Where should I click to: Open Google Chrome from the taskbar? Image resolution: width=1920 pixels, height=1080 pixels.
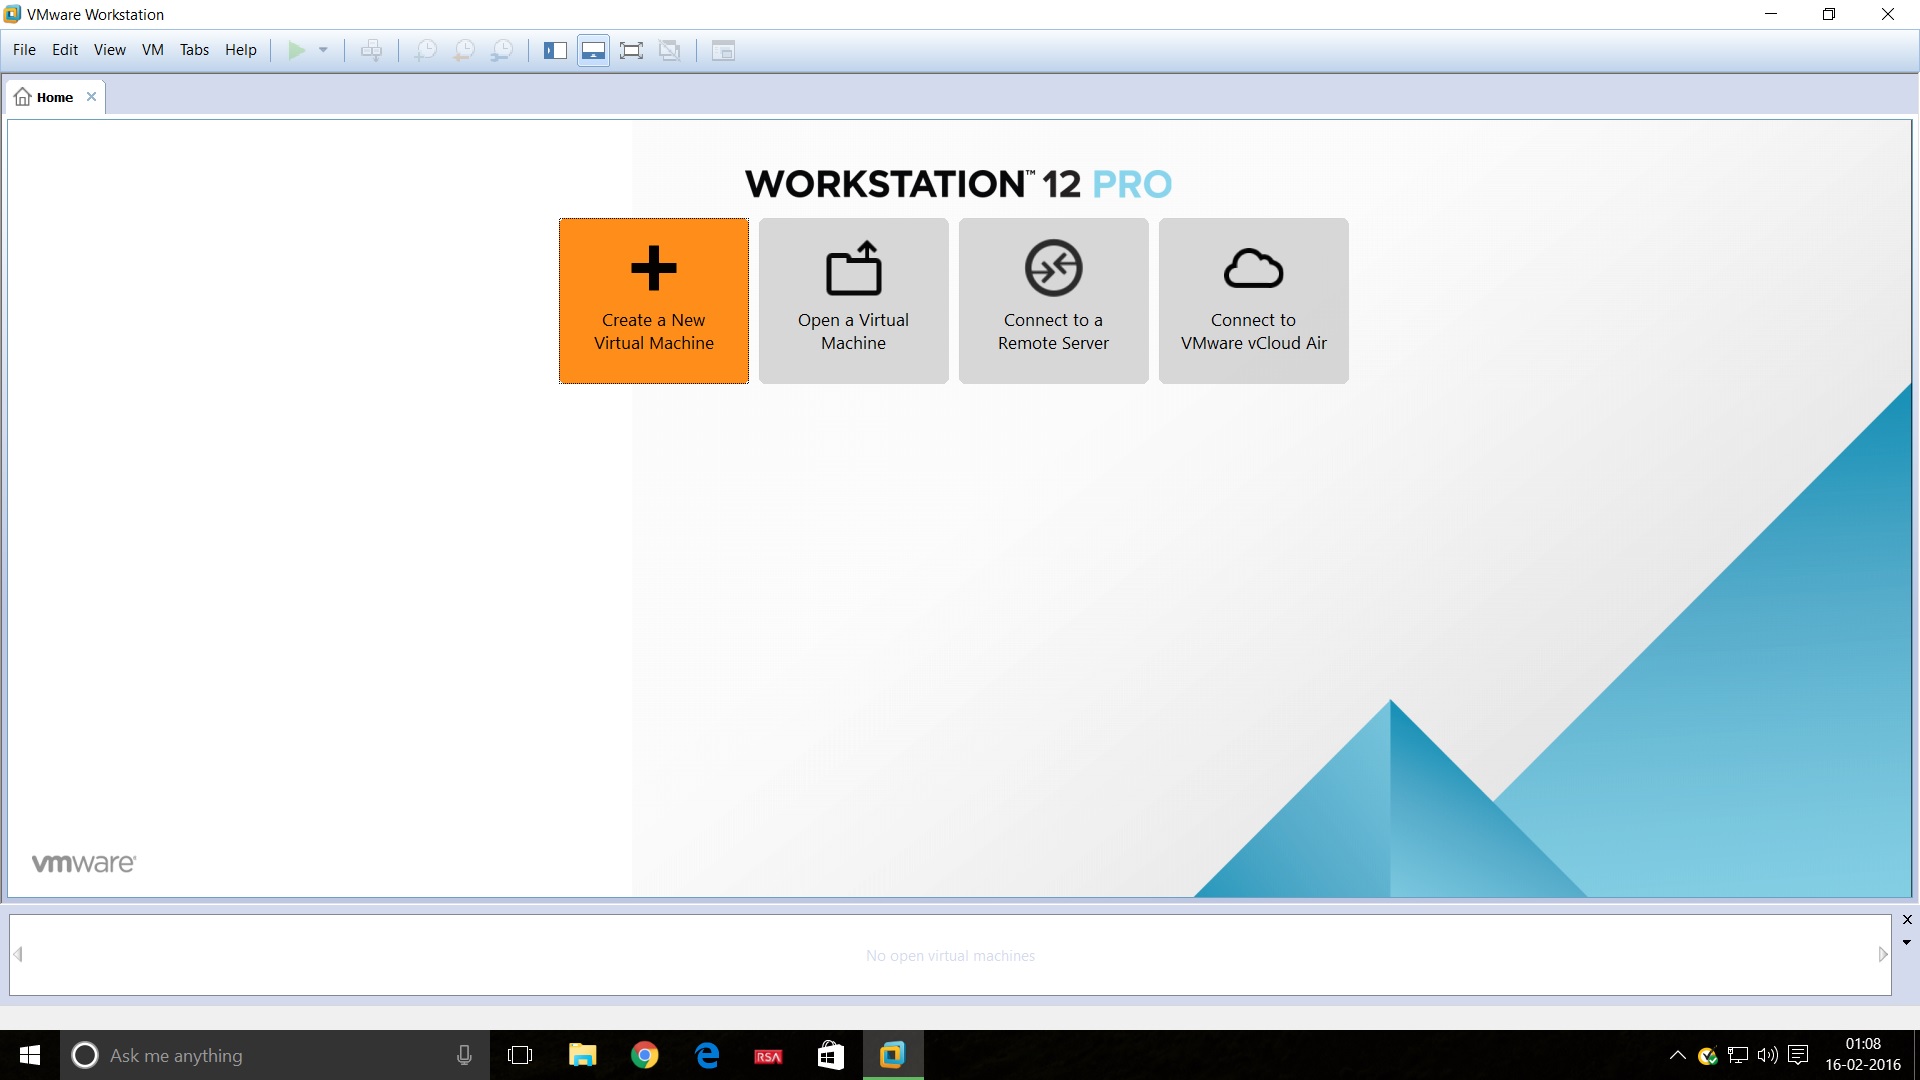point(645,1055)
